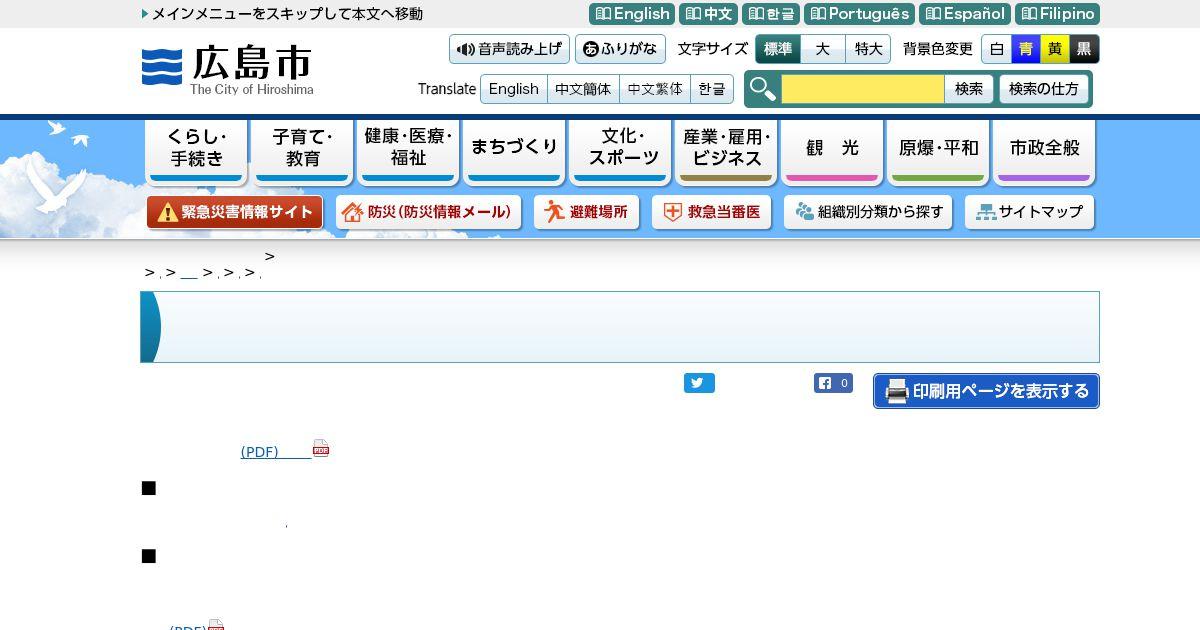This screenshot has height=630, width=1200.
Task: Open the 文化・スポーツ menu
Action: [x=620, y=151]
